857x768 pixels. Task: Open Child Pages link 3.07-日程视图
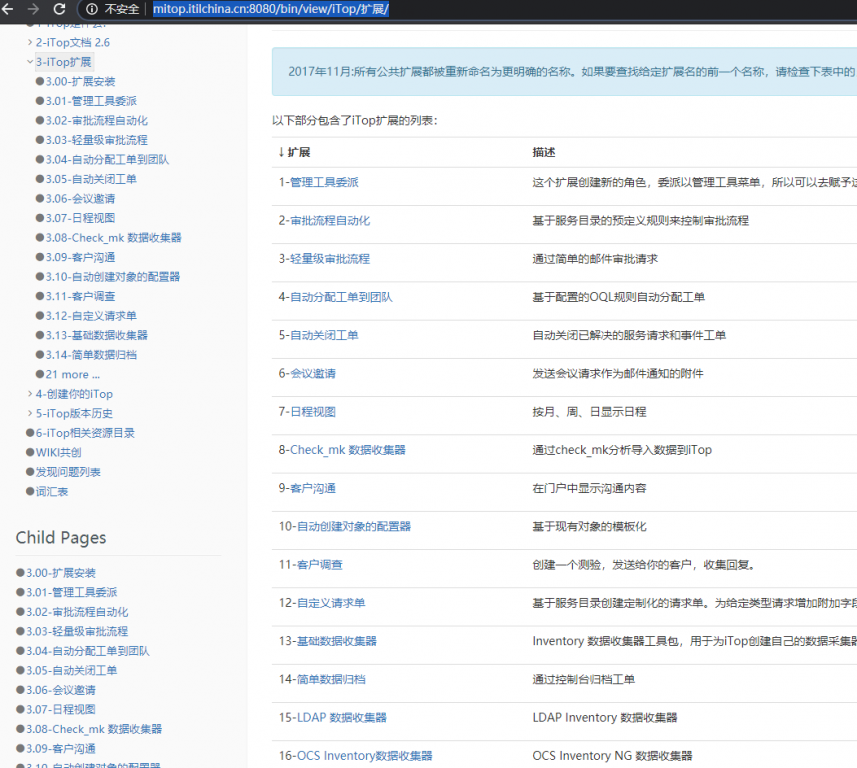[x=61, y=710]
